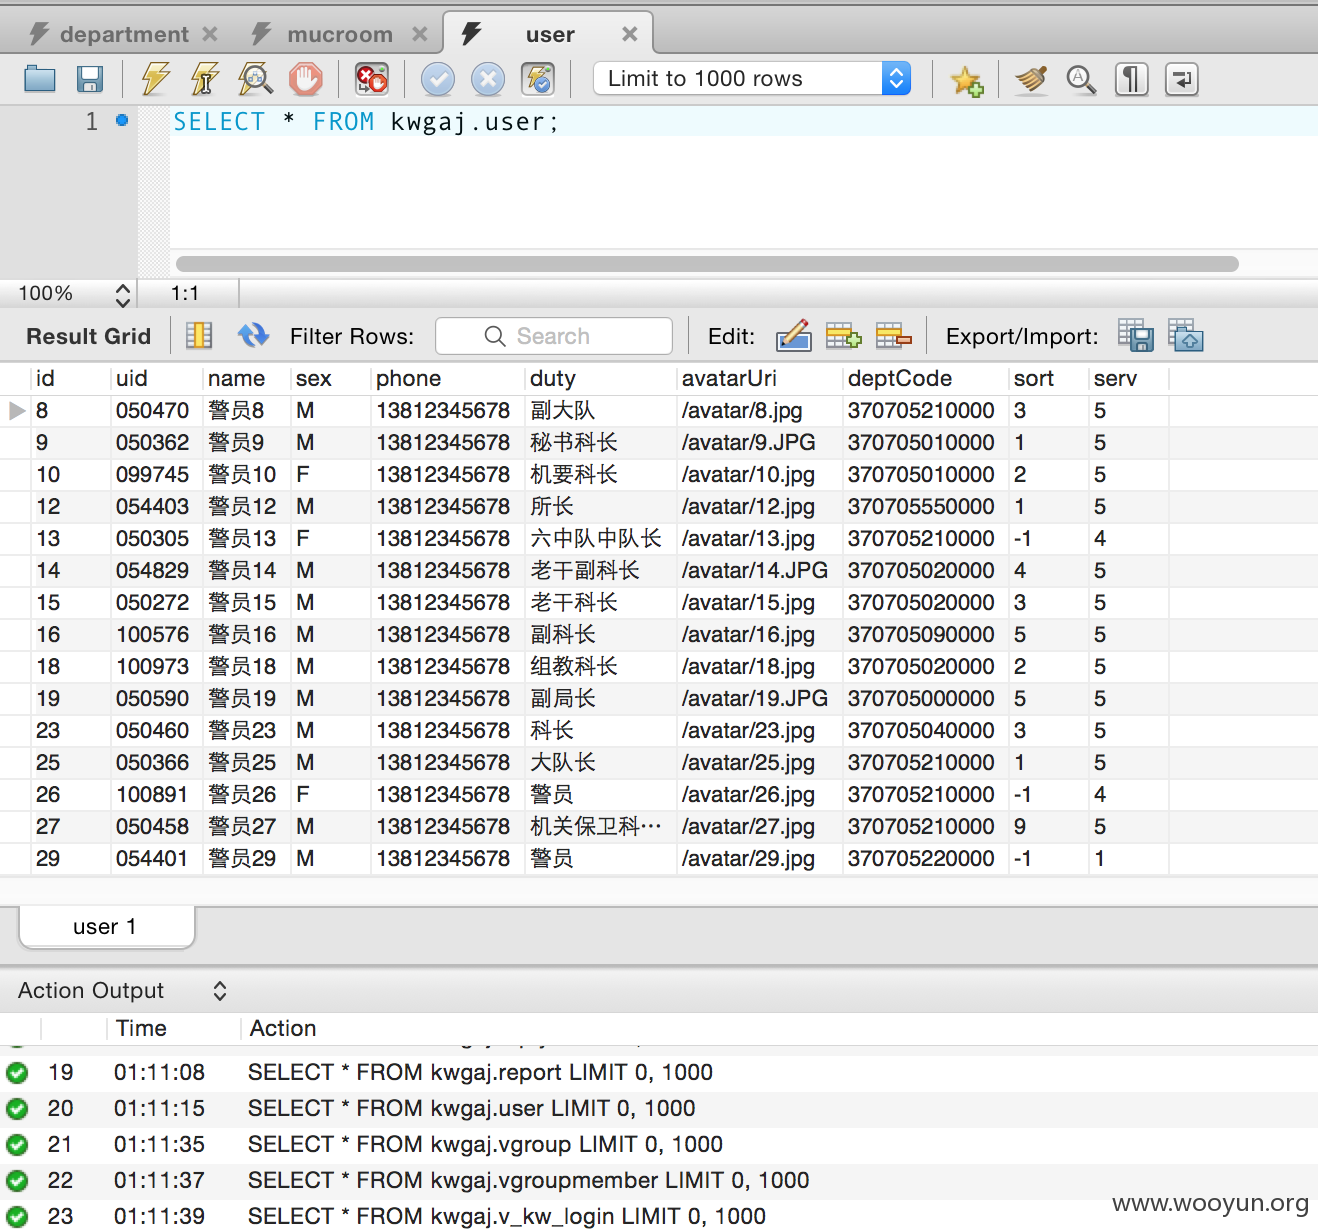Click success icon for action 21

click(x=17, y=1145)
